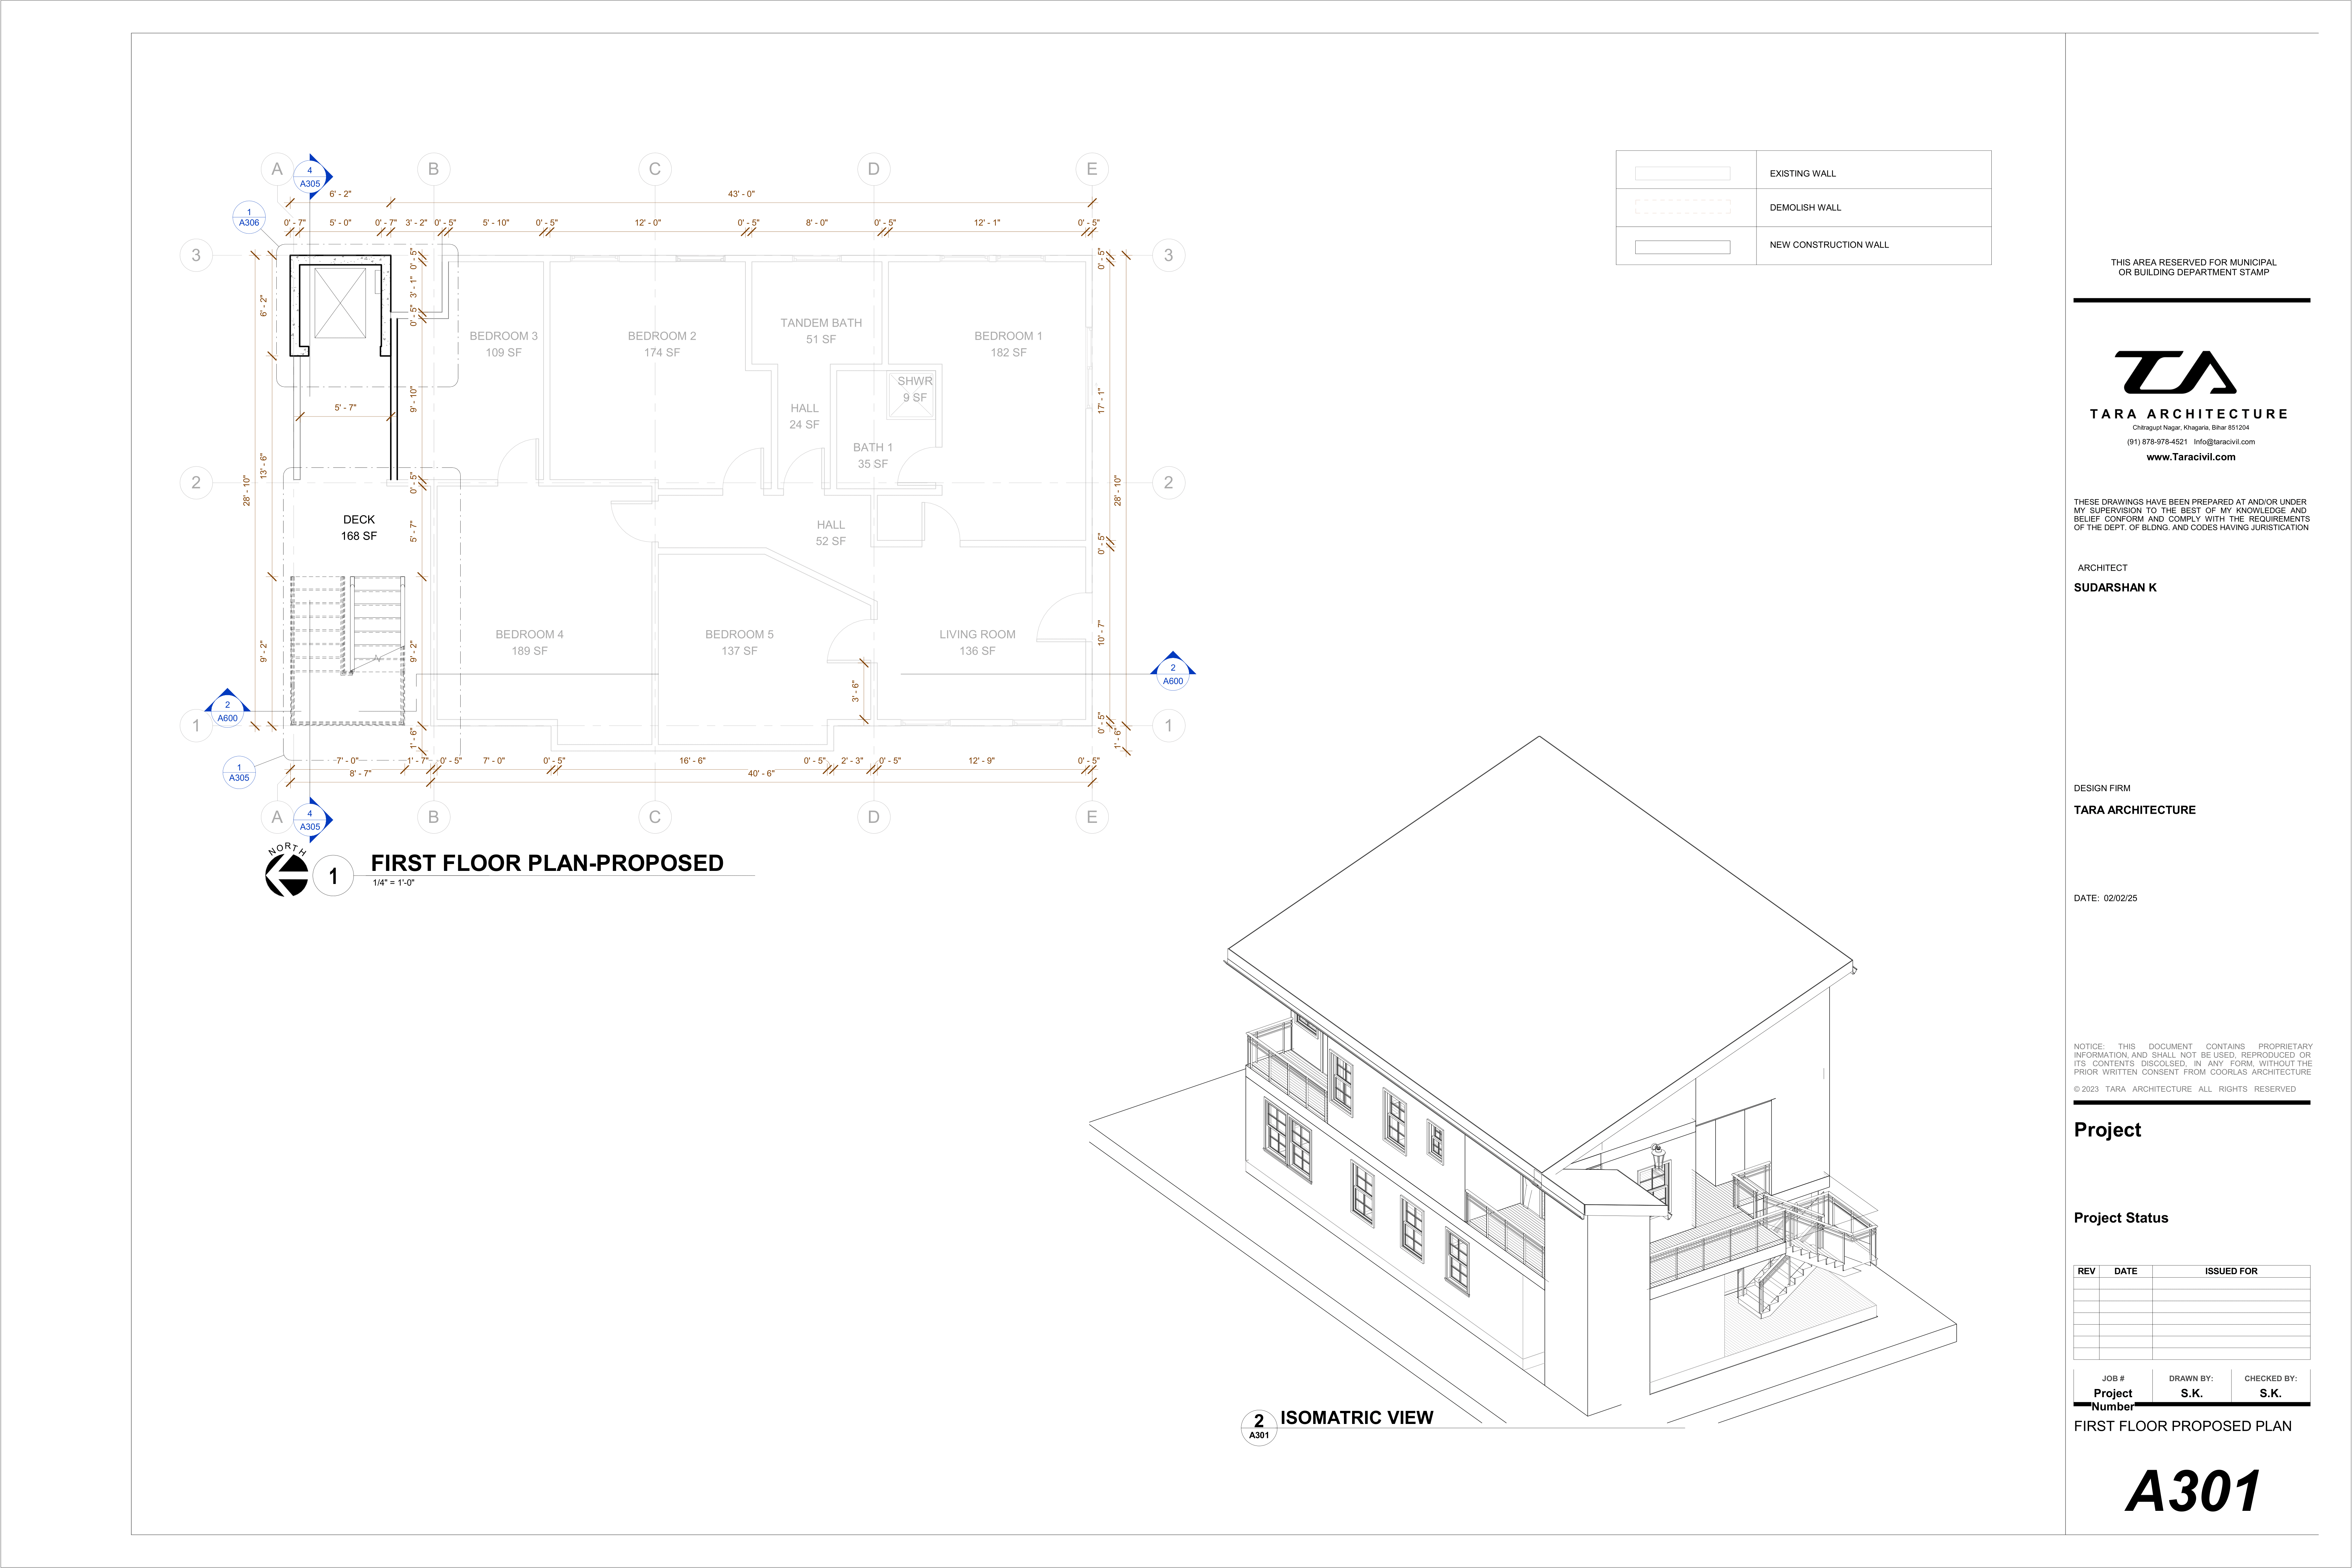Click the 1 A306 callout bubble
Viewport: 2352px width, 1568px height.
pos(249,217)
